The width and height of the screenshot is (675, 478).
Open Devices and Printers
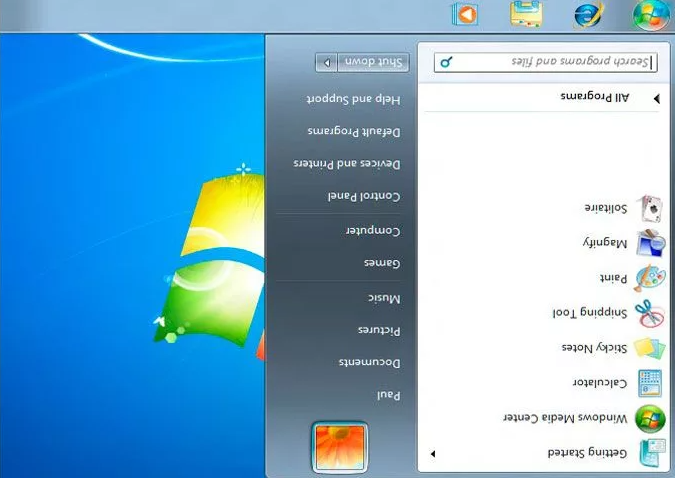(347, 164)
